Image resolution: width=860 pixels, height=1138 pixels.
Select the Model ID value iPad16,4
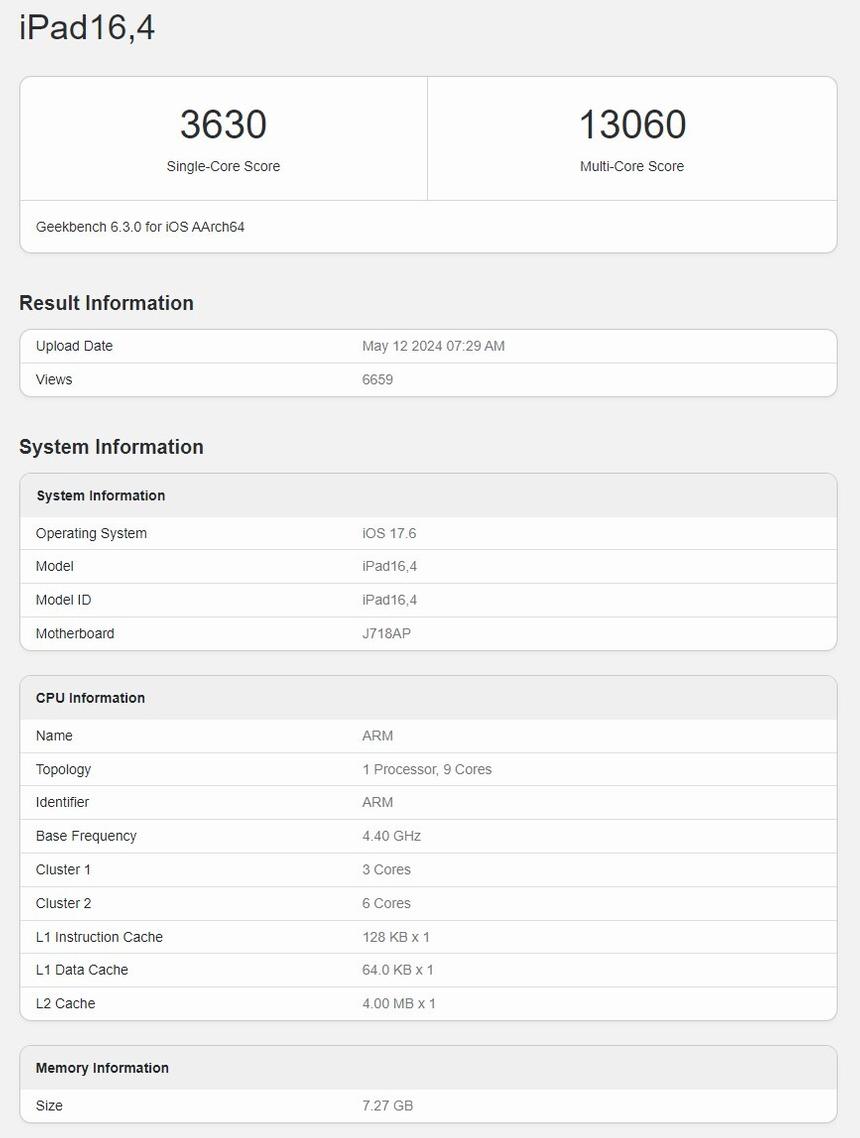390,600
